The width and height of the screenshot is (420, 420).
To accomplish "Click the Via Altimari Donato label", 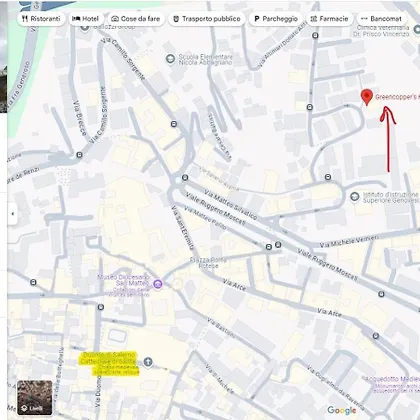I will [x=283, y=44].
